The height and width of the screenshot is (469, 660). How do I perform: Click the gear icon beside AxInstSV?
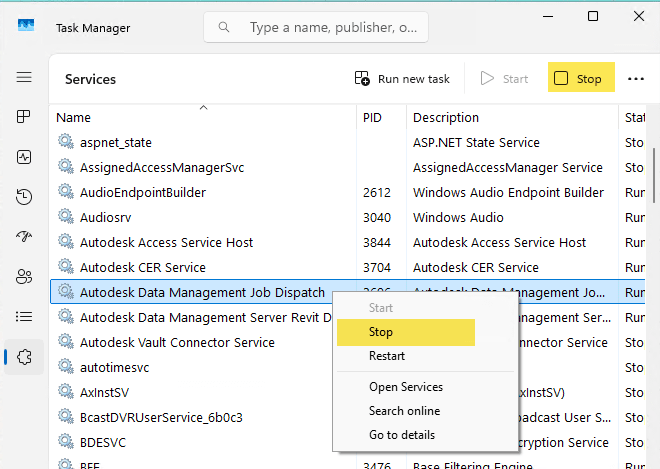coord(66,392)
